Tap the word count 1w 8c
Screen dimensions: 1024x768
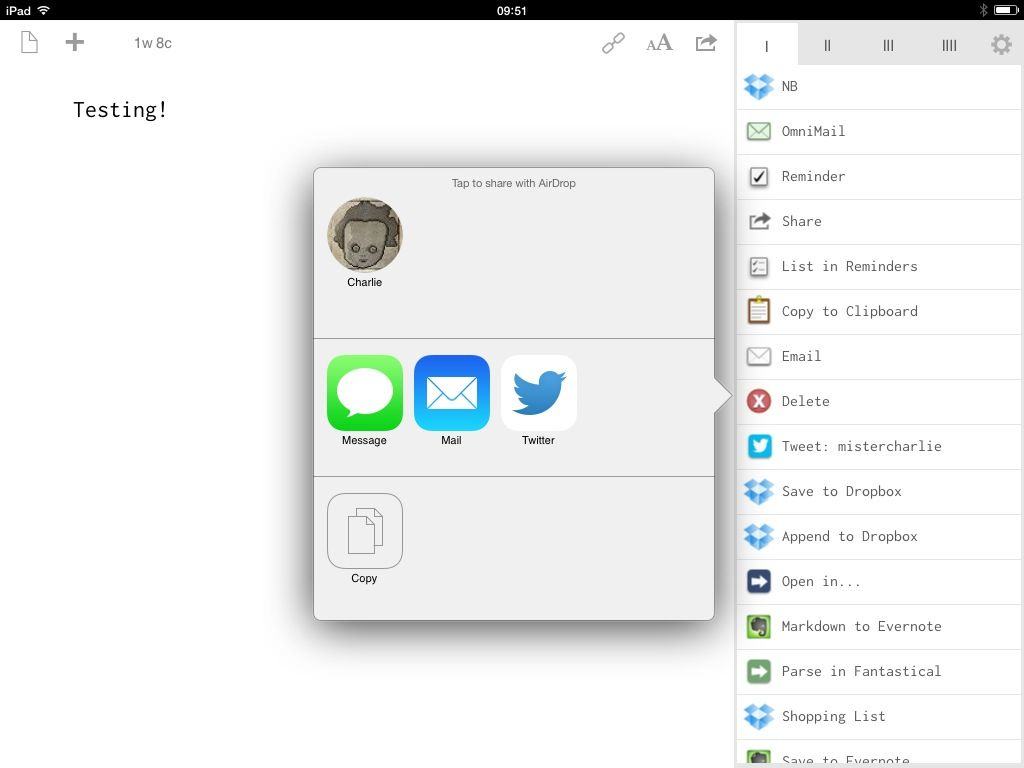pyautogui.click(x=153, y=43)
